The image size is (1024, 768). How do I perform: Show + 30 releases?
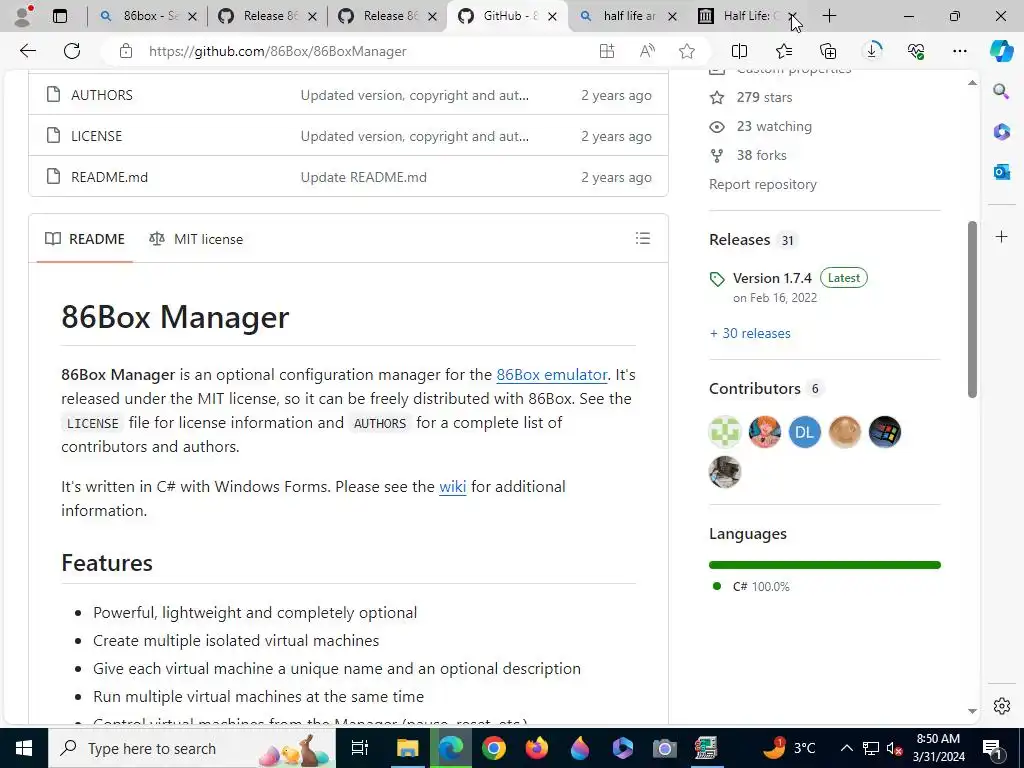click(x=750, y=333)
